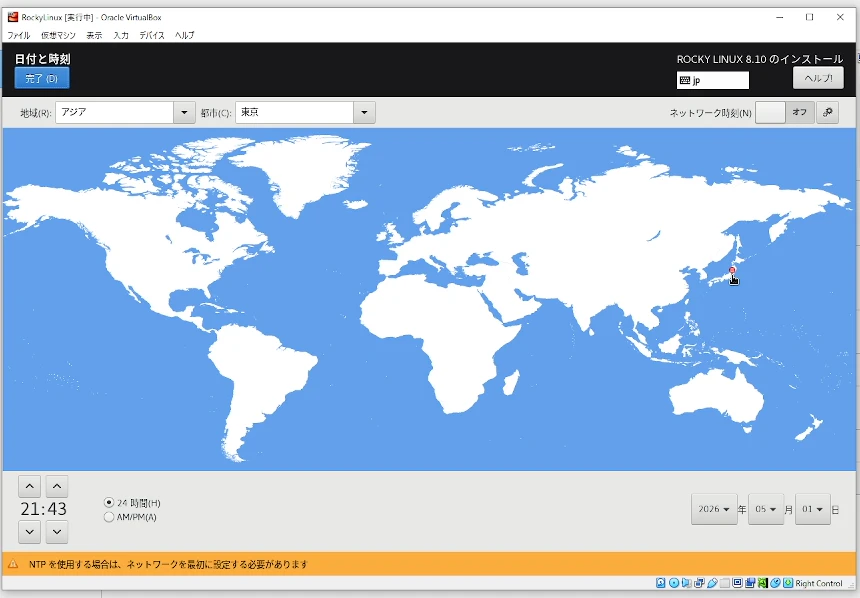Viewport: 860px width, 598px height.
Task: Open the 仮想マシン menu
Action: click(58, 35)
